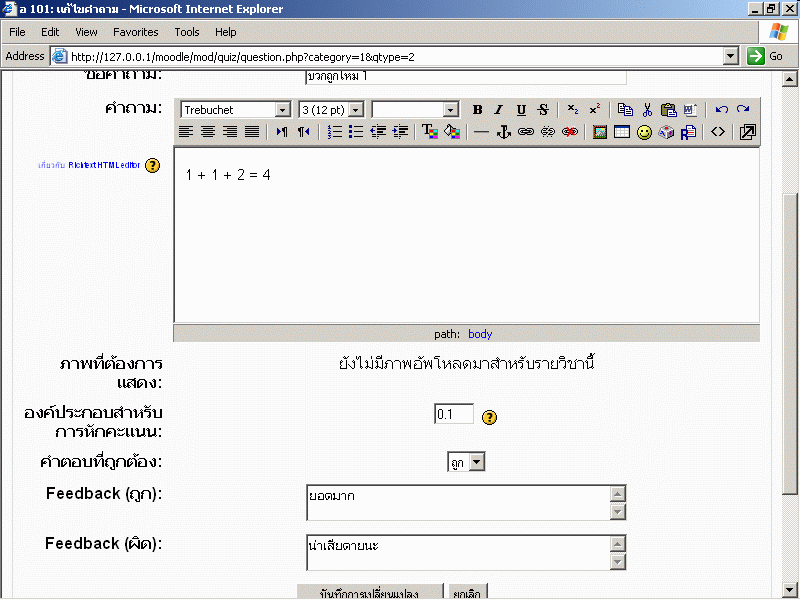Open the Trebuchet font family dropdown
The height and width of the screenshot is (600, 800).
click(282, 110)
